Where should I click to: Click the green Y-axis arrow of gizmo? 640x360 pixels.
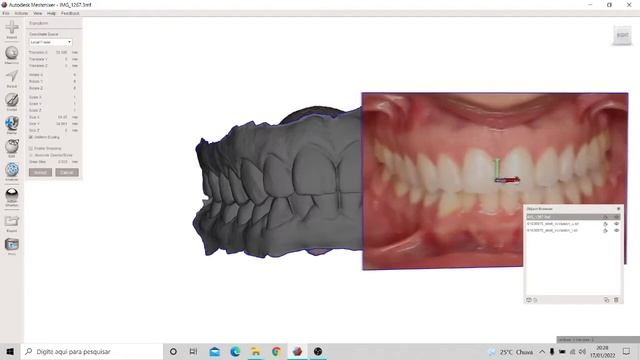497,167
